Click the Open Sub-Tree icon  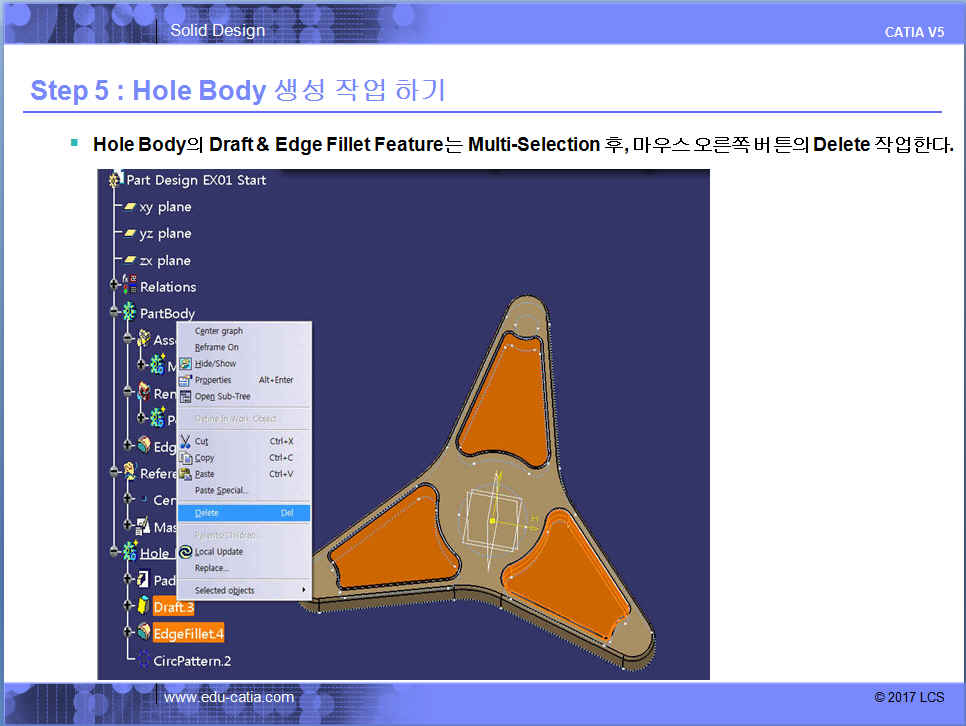coord(185,396)
